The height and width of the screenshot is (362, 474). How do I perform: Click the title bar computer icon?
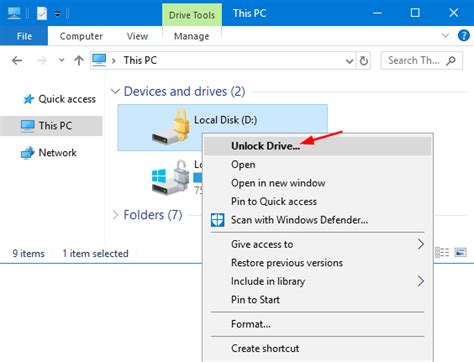[x=14, y=13]
